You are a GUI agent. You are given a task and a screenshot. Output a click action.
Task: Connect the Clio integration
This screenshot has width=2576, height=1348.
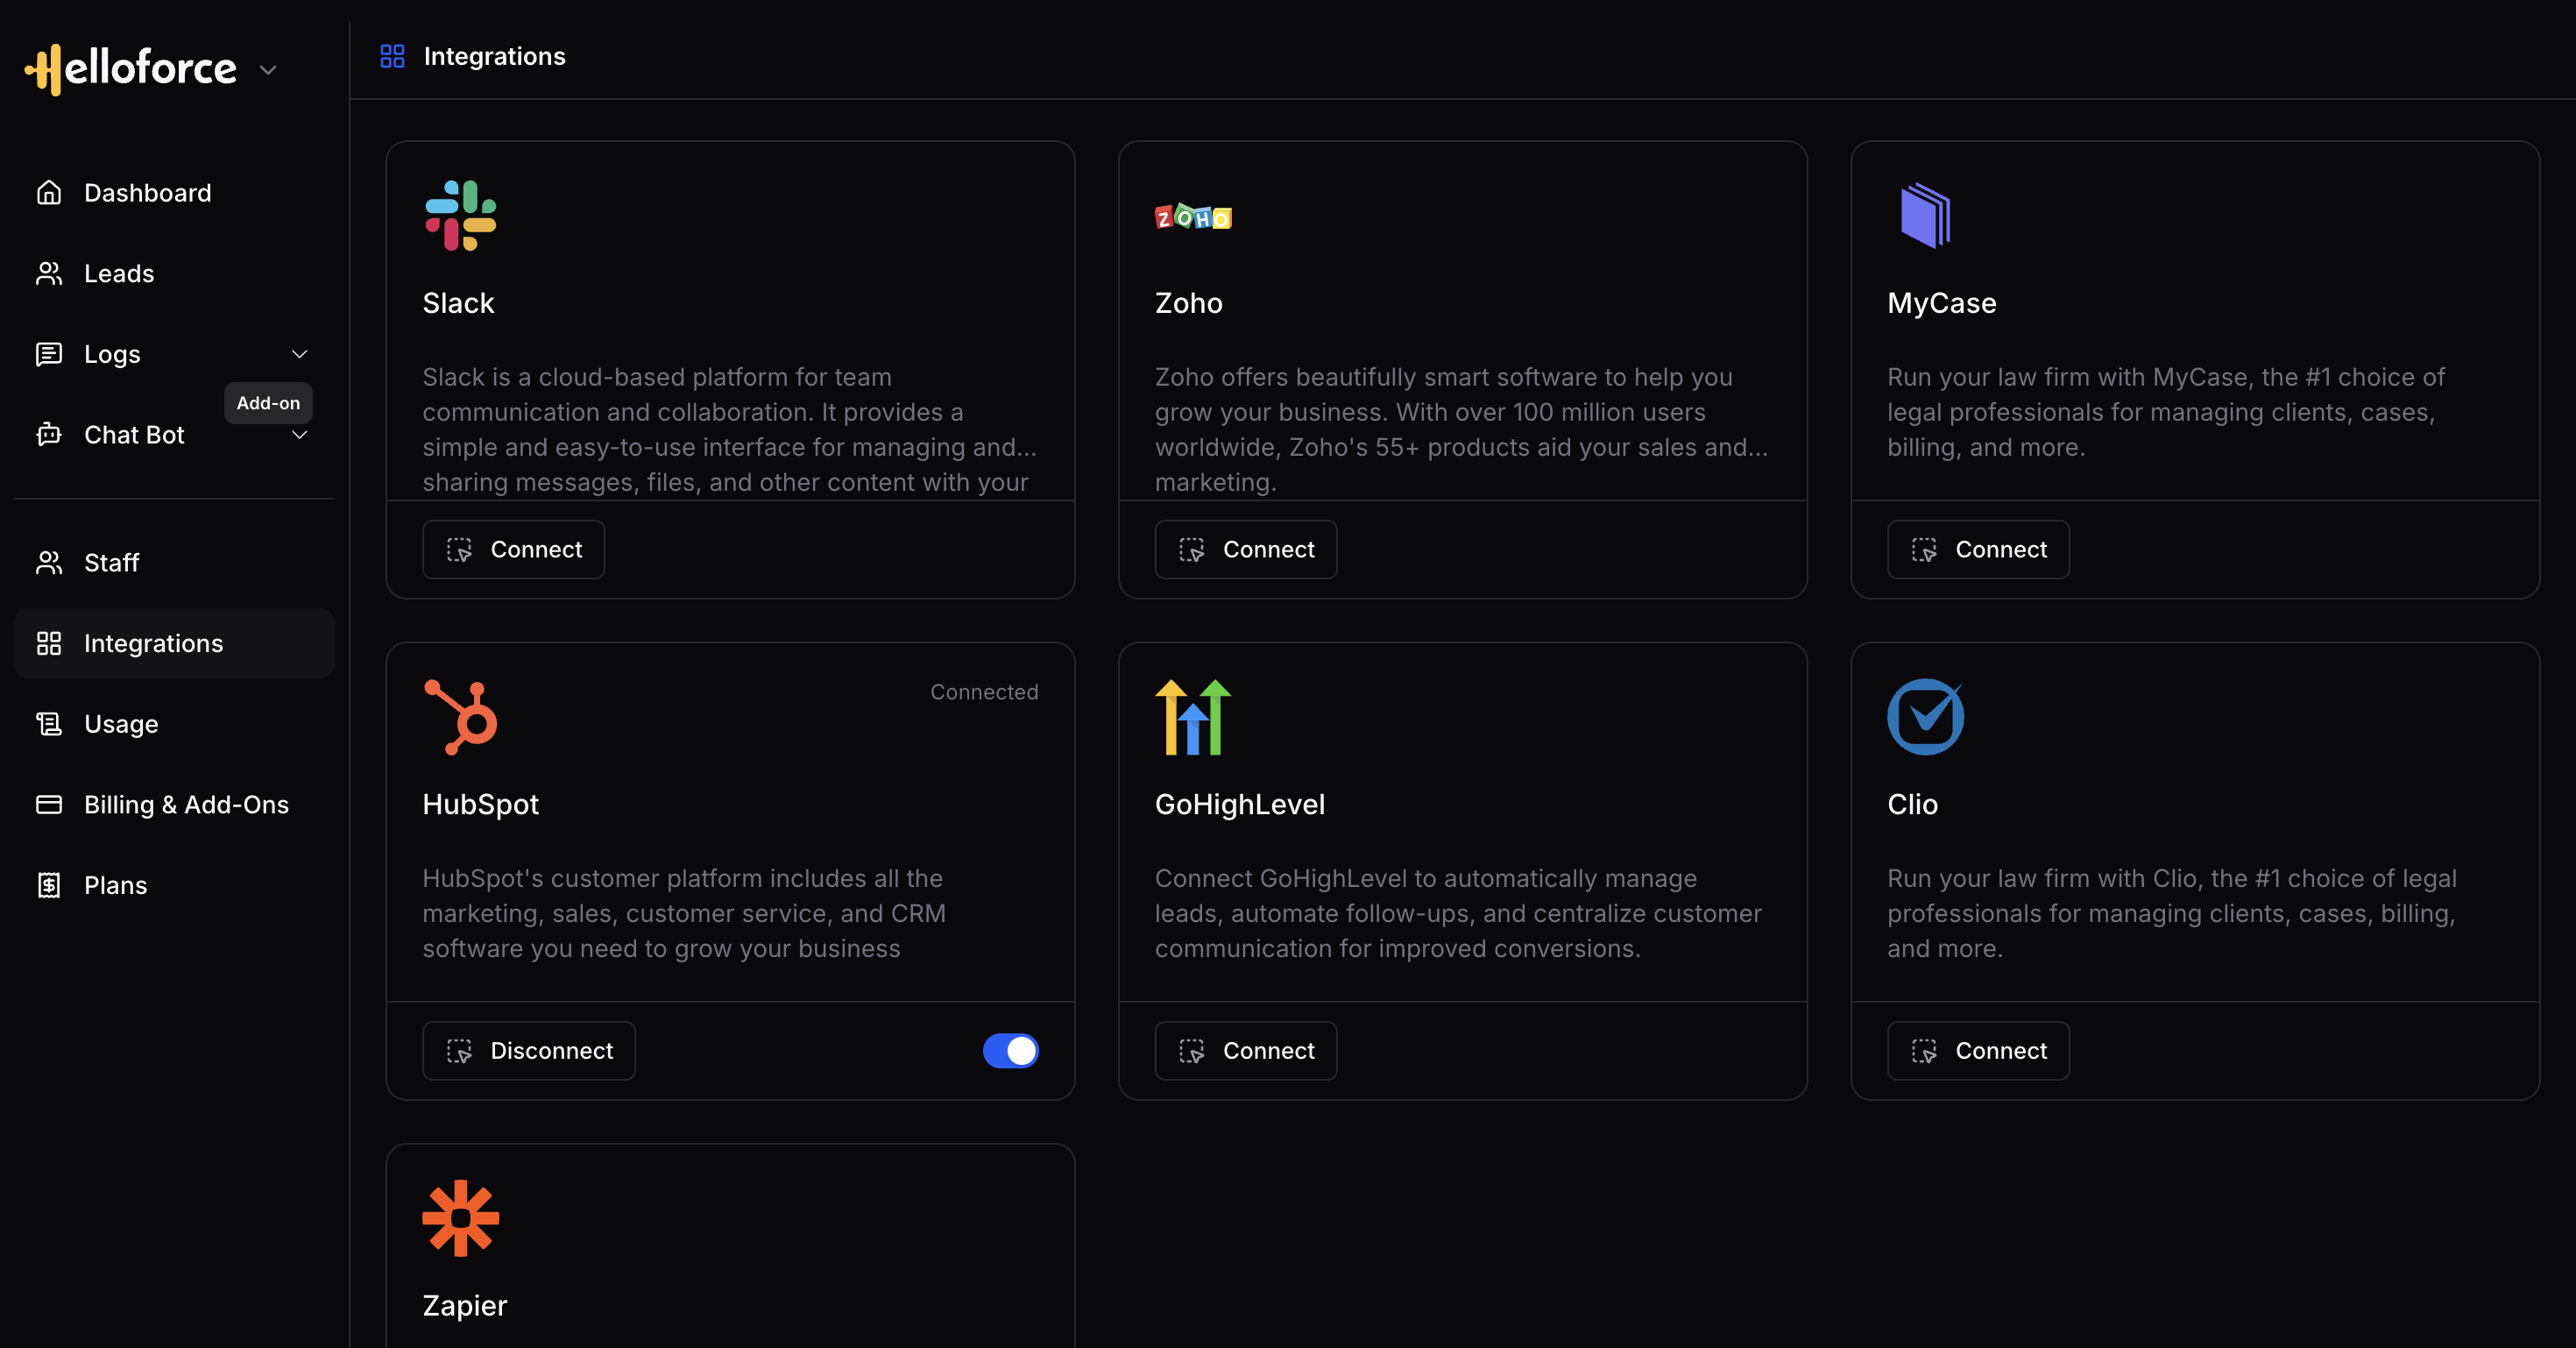tap(1978, 1050)
